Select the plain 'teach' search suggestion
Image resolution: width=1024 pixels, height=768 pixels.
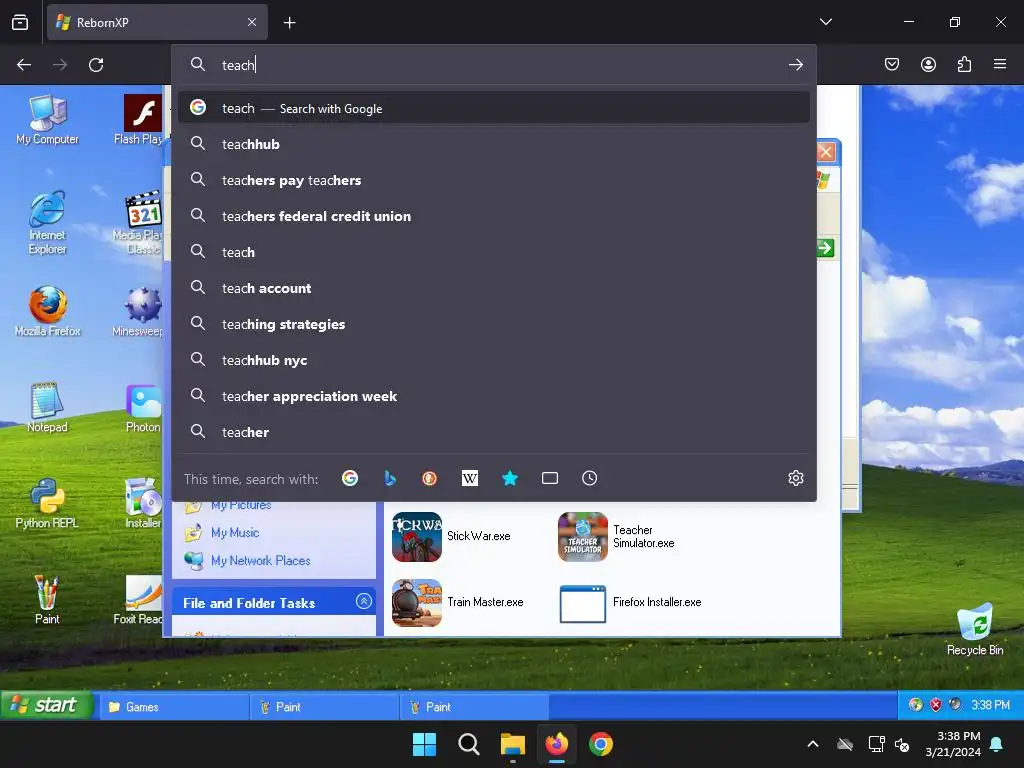(x=494, y=252)
